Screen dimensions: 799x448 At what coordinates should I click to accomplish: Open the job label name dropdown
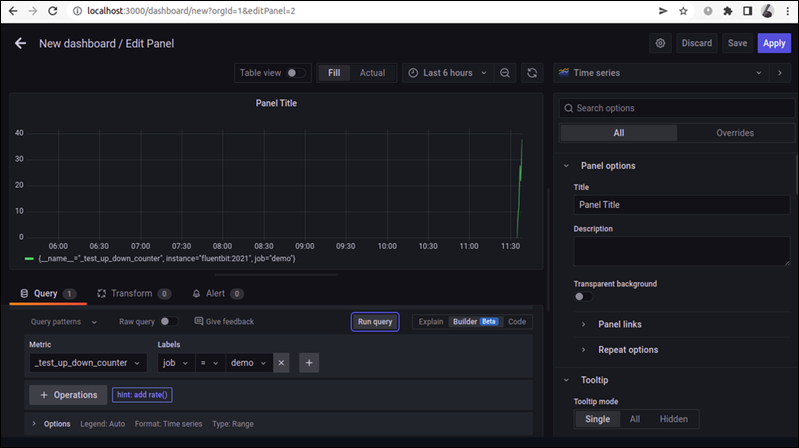[176, 363]
